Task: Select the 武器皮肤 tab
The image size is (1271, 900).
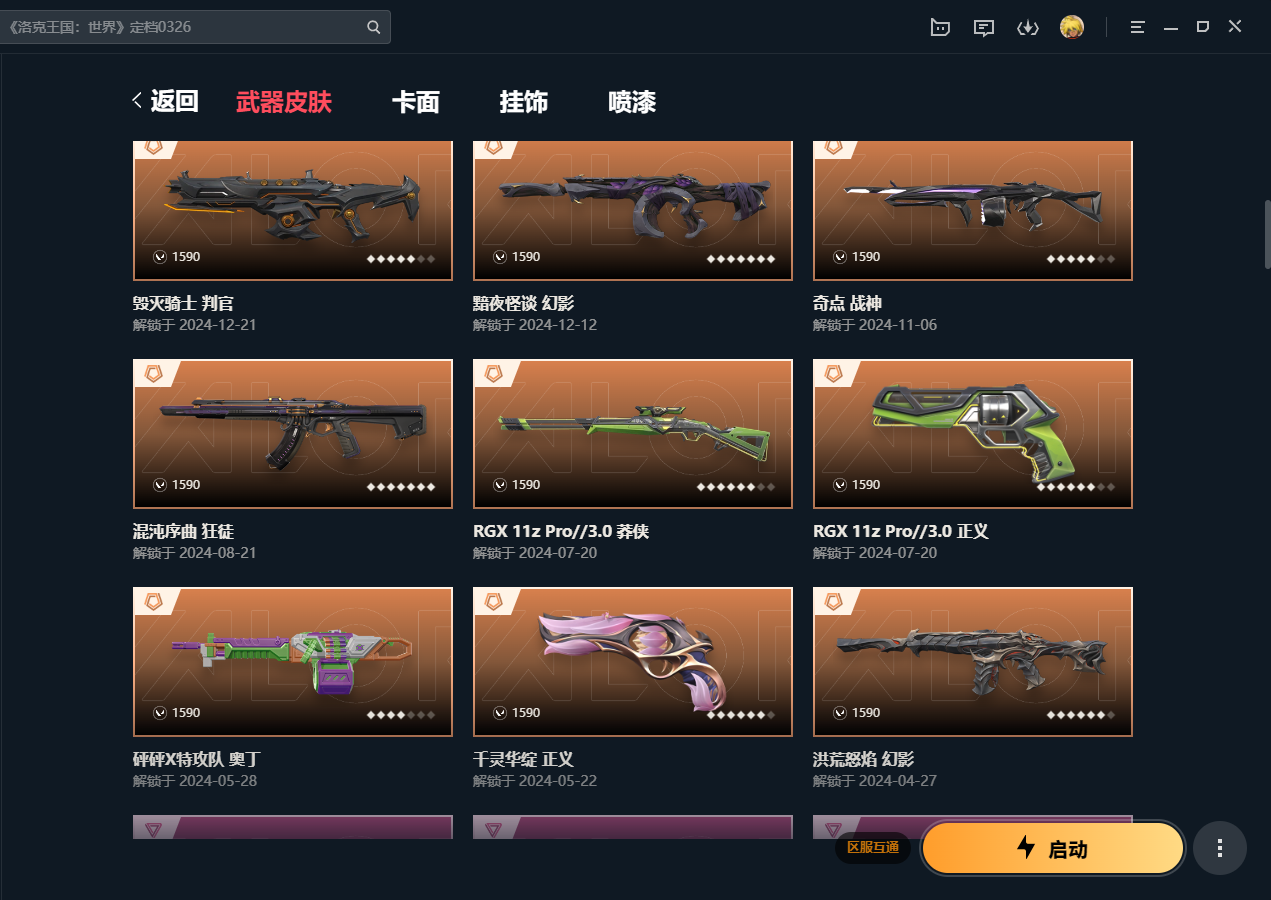Action: (283, 101)
